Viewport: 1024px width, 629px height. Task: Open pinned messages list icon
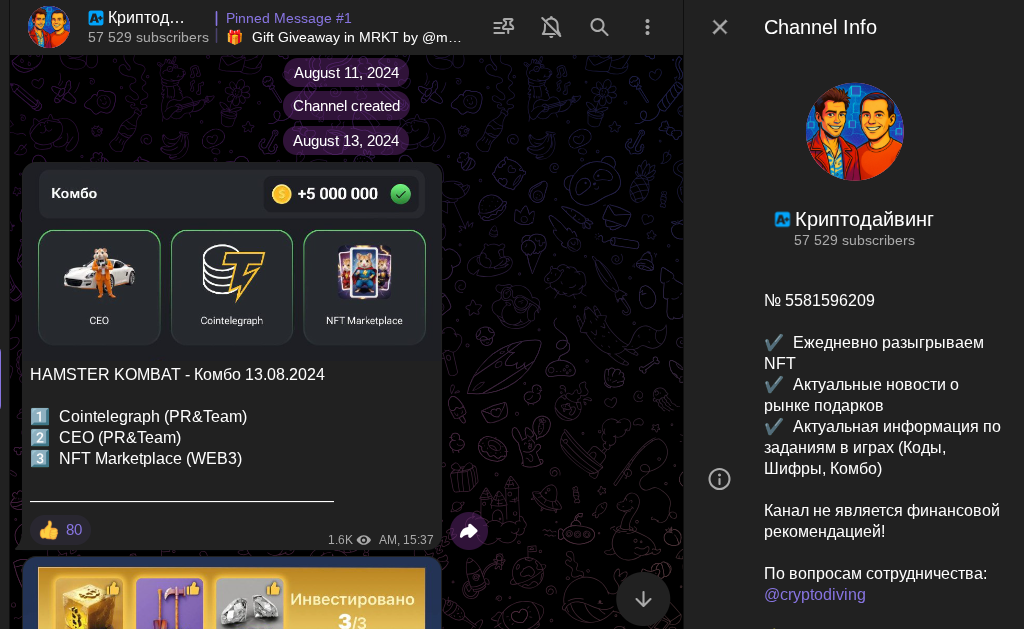click(x=504, y=27)
